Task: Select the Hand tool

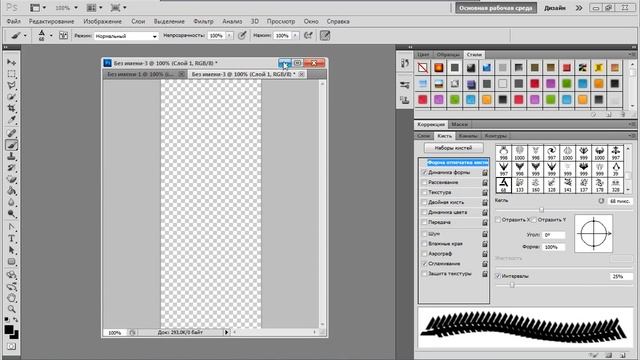Action: click(x=11, y=298)
